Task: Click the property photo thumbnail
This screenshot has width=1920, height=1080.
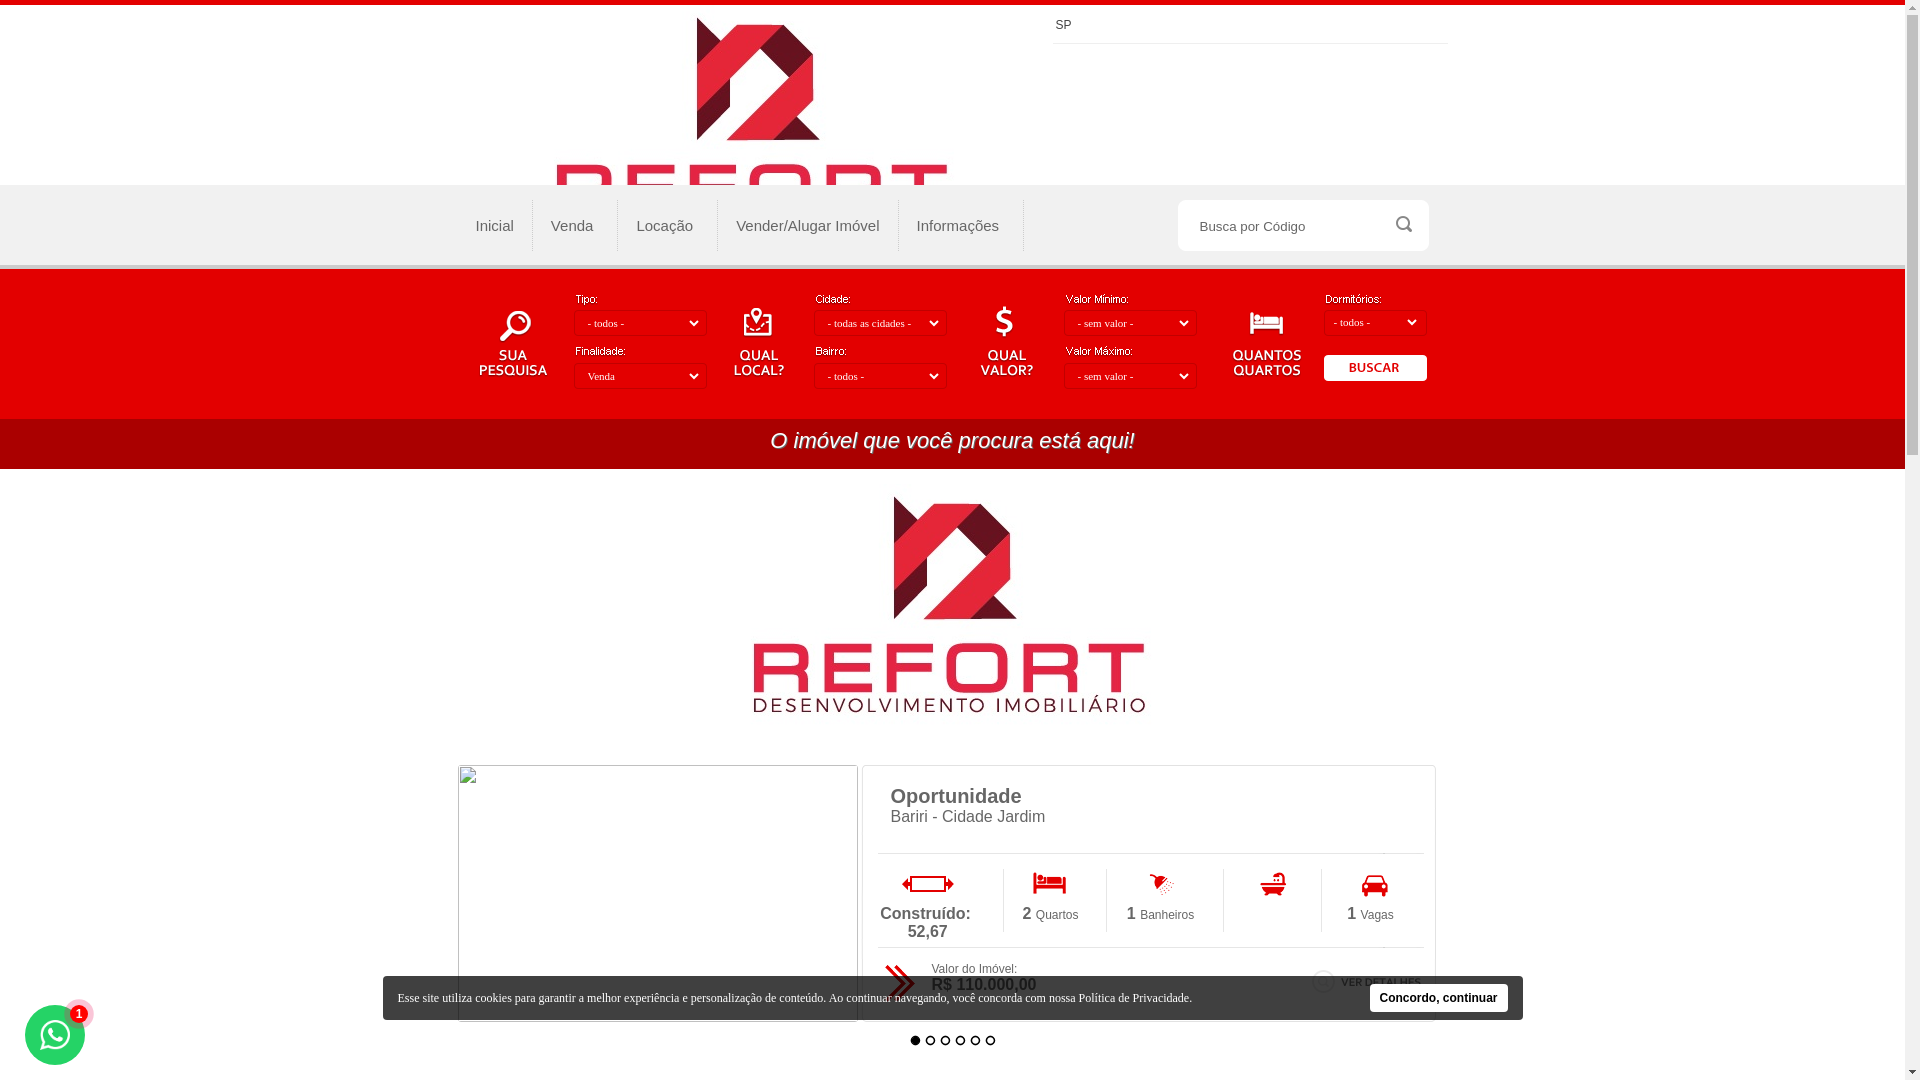Action: [658, 893]
